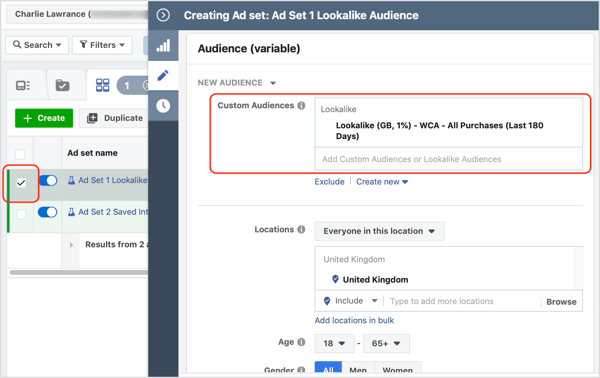The width and height of the screenshot is (600, 378).
Task: Expand the Results from 2 ad sets row
Action: pyautogui.click(x=71, y=245)
